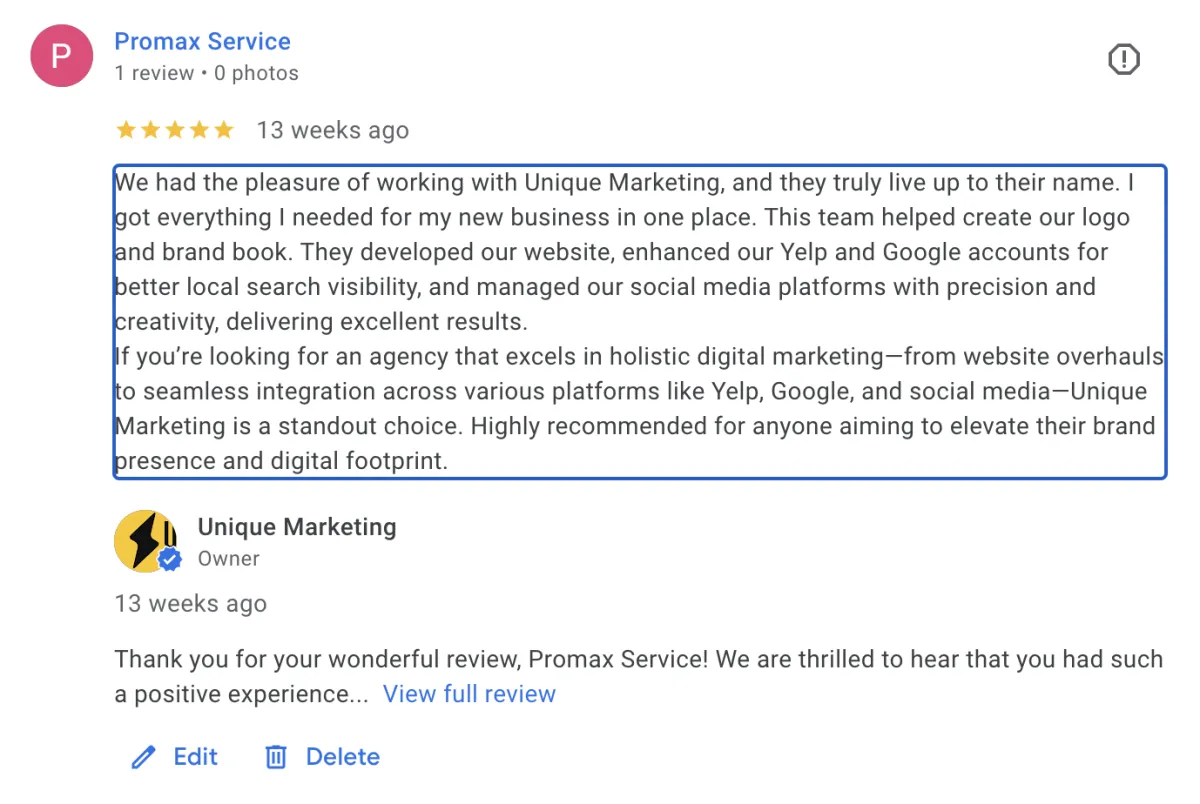Click the pencil icon beside Edit
This screenshot has width=1200, height=804.
pos(144,757)
